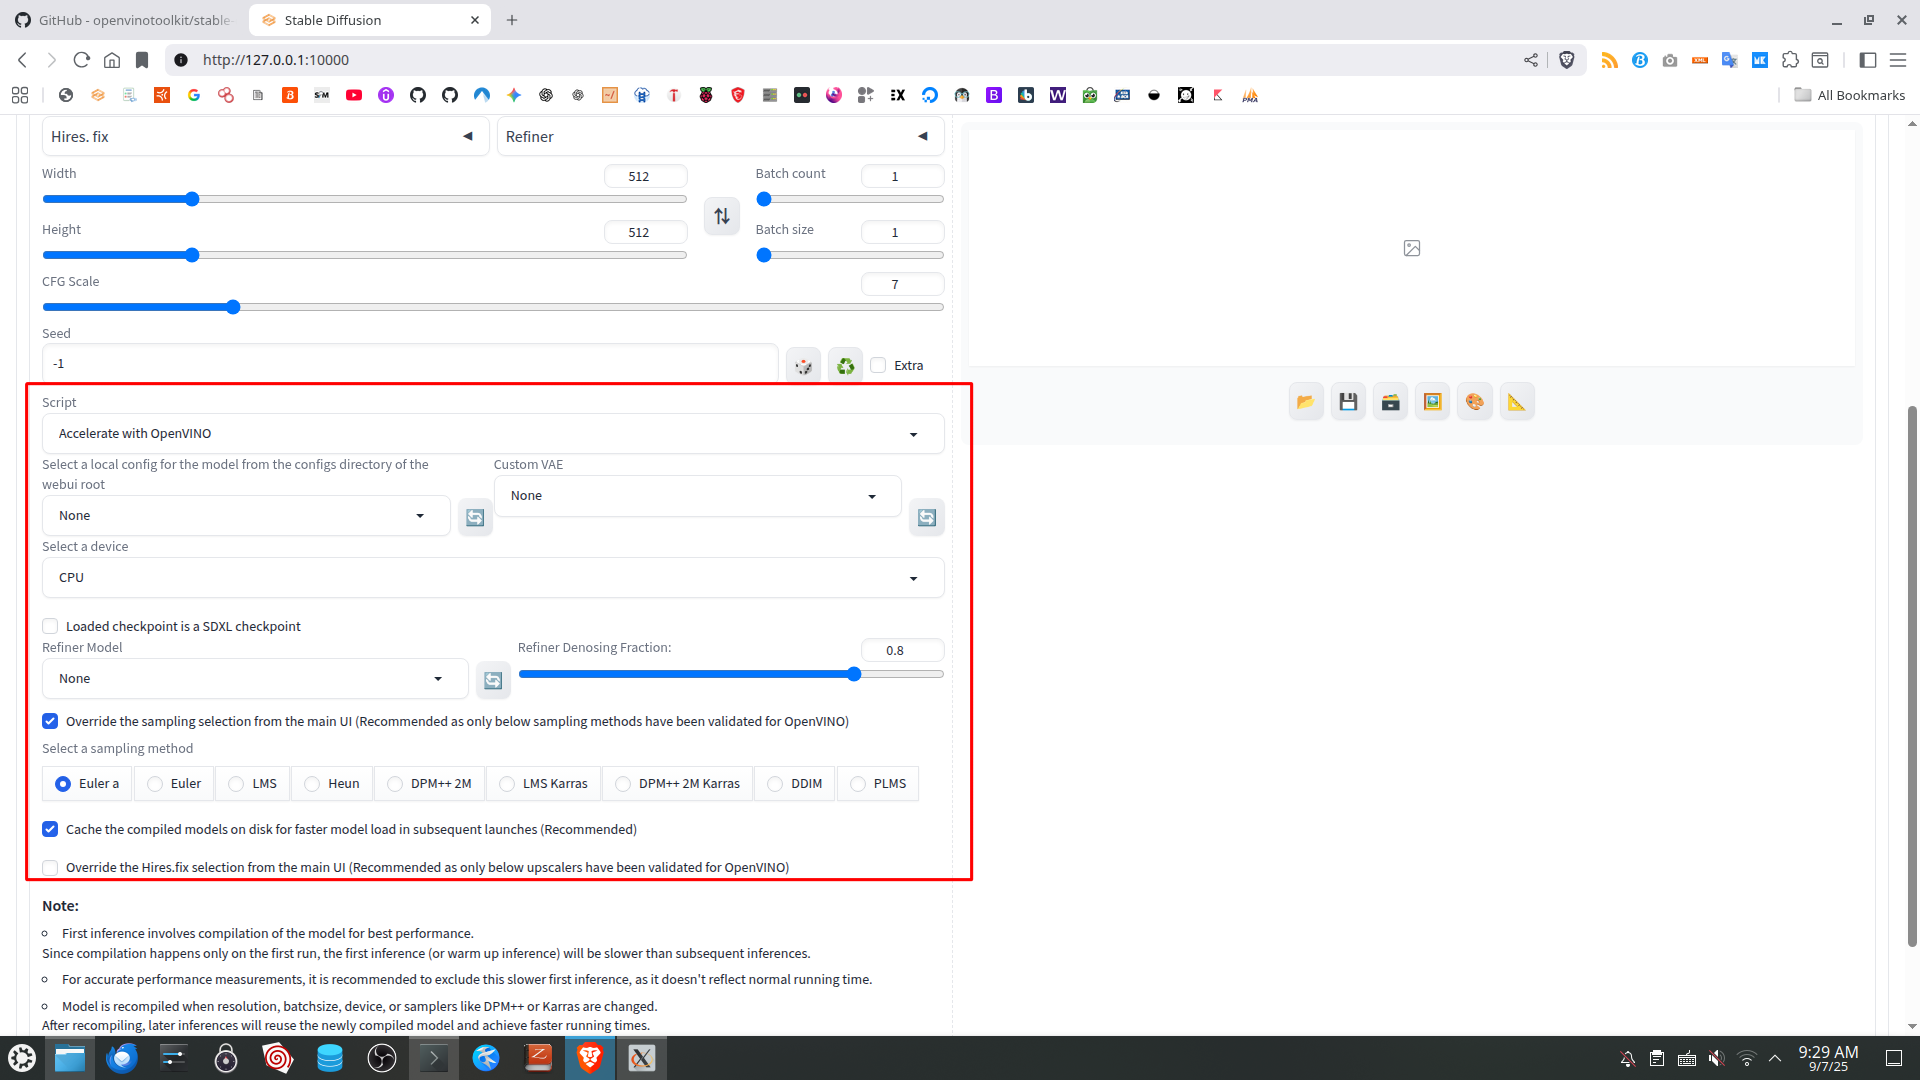Click the CFG Scale slider handle
The height and width of the screenshot is (1080, 1920).
[233, 308]
